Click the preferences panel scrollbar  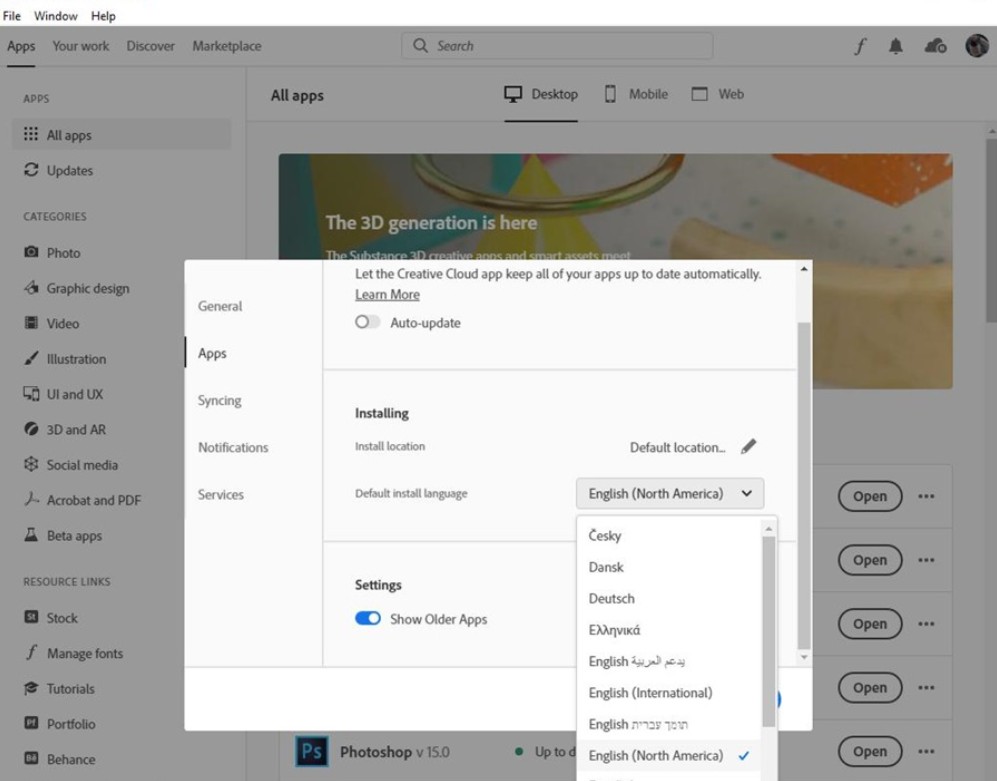click(x=804, y=486)
